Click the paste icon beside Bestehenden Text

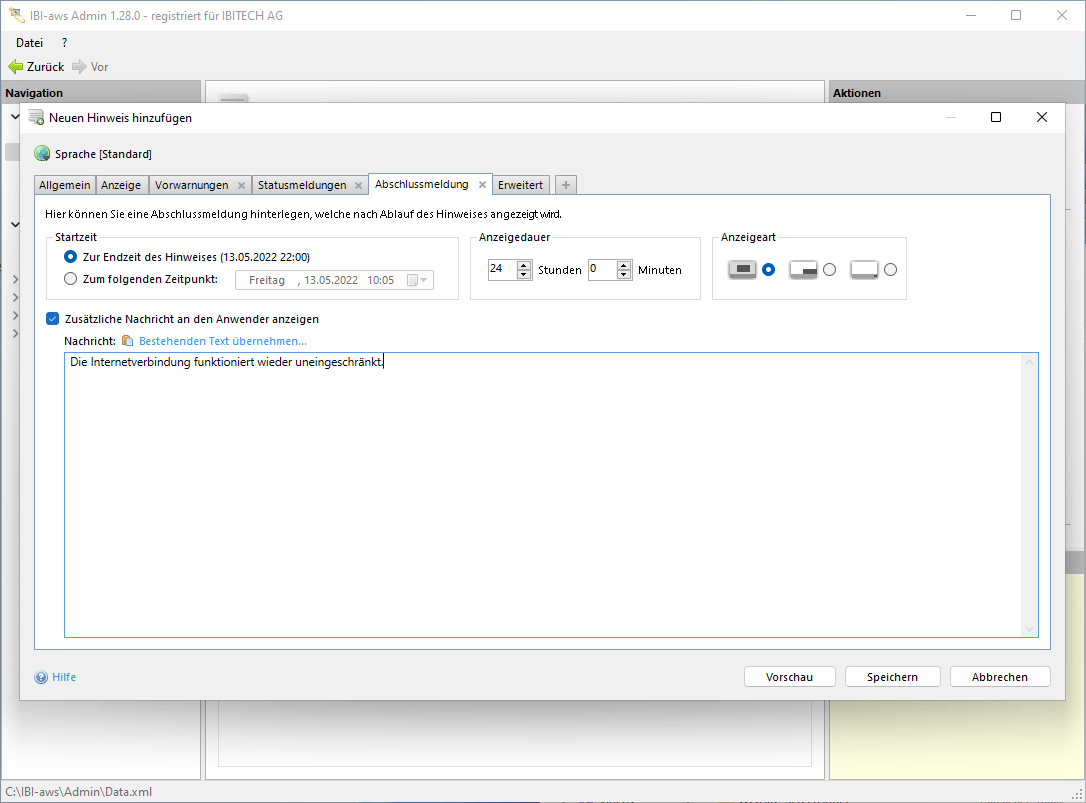pyautogui.click(x=127, y=341)
